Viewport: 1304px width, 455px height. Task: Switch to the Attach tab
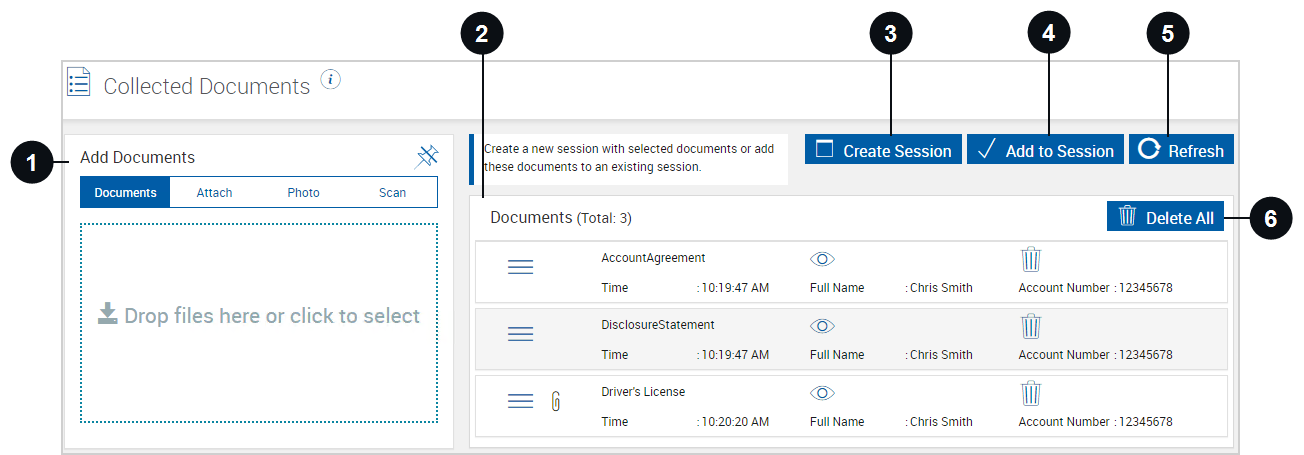tap(214, 193)
